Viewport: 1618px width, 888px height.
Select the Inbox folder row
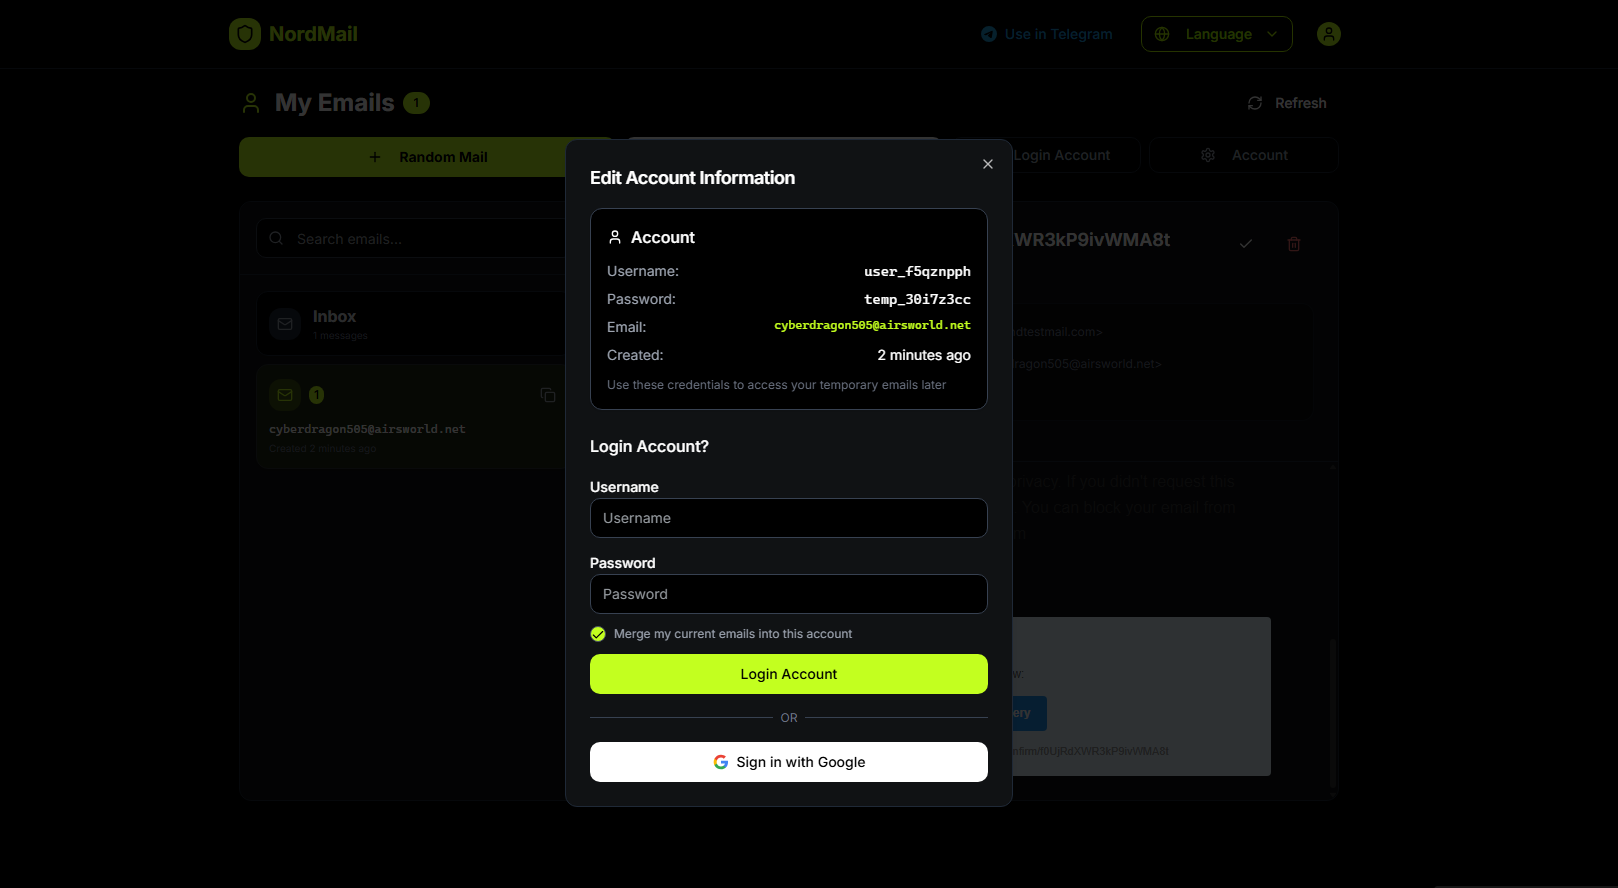click(x=412, y=323)
